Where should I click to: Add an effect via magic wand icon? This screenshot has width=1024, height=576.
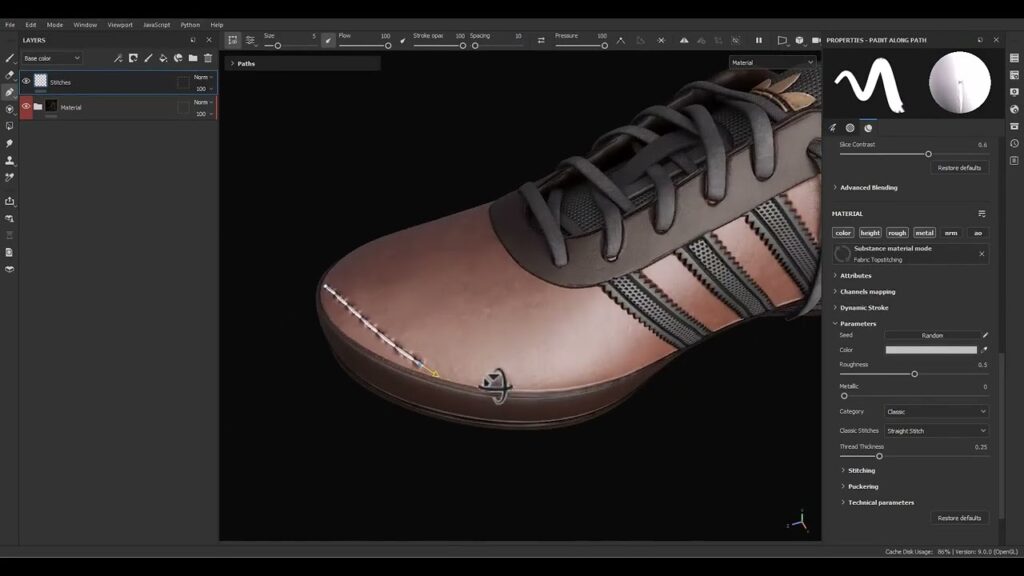pos(118,58)
